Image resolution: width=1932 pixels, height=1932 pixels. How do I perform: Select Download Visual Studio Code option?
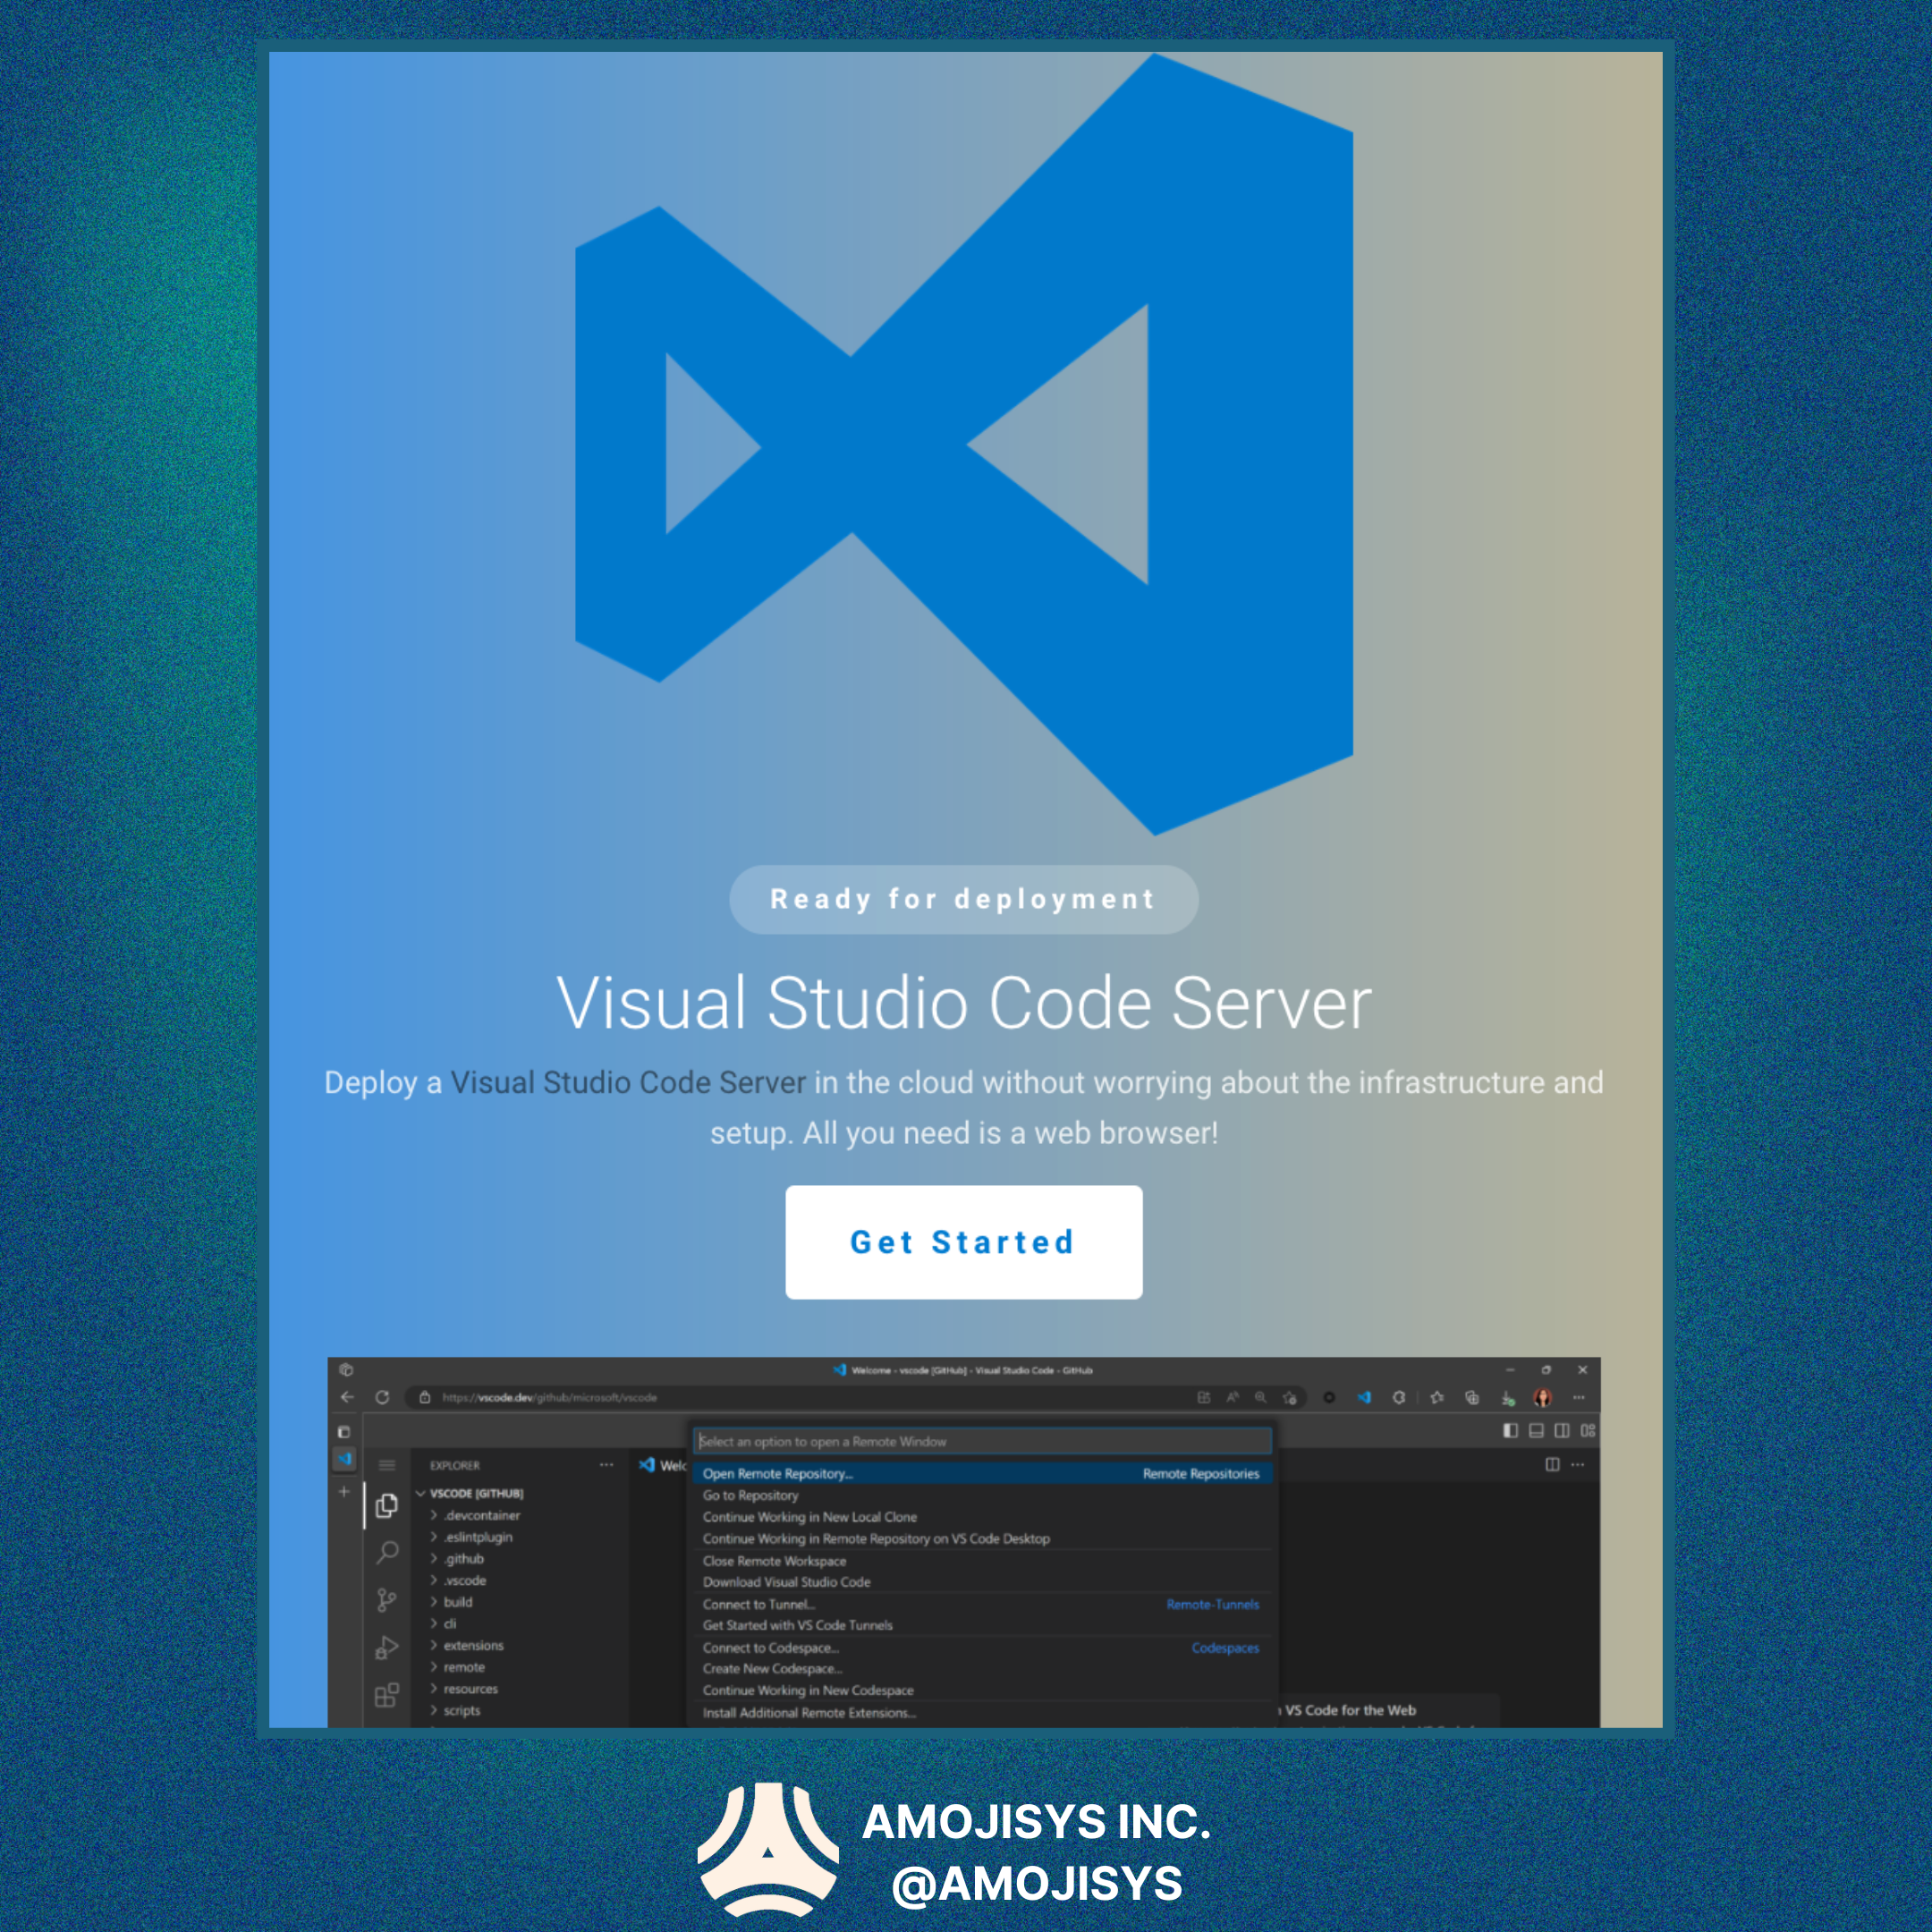tap(983, 1582)
